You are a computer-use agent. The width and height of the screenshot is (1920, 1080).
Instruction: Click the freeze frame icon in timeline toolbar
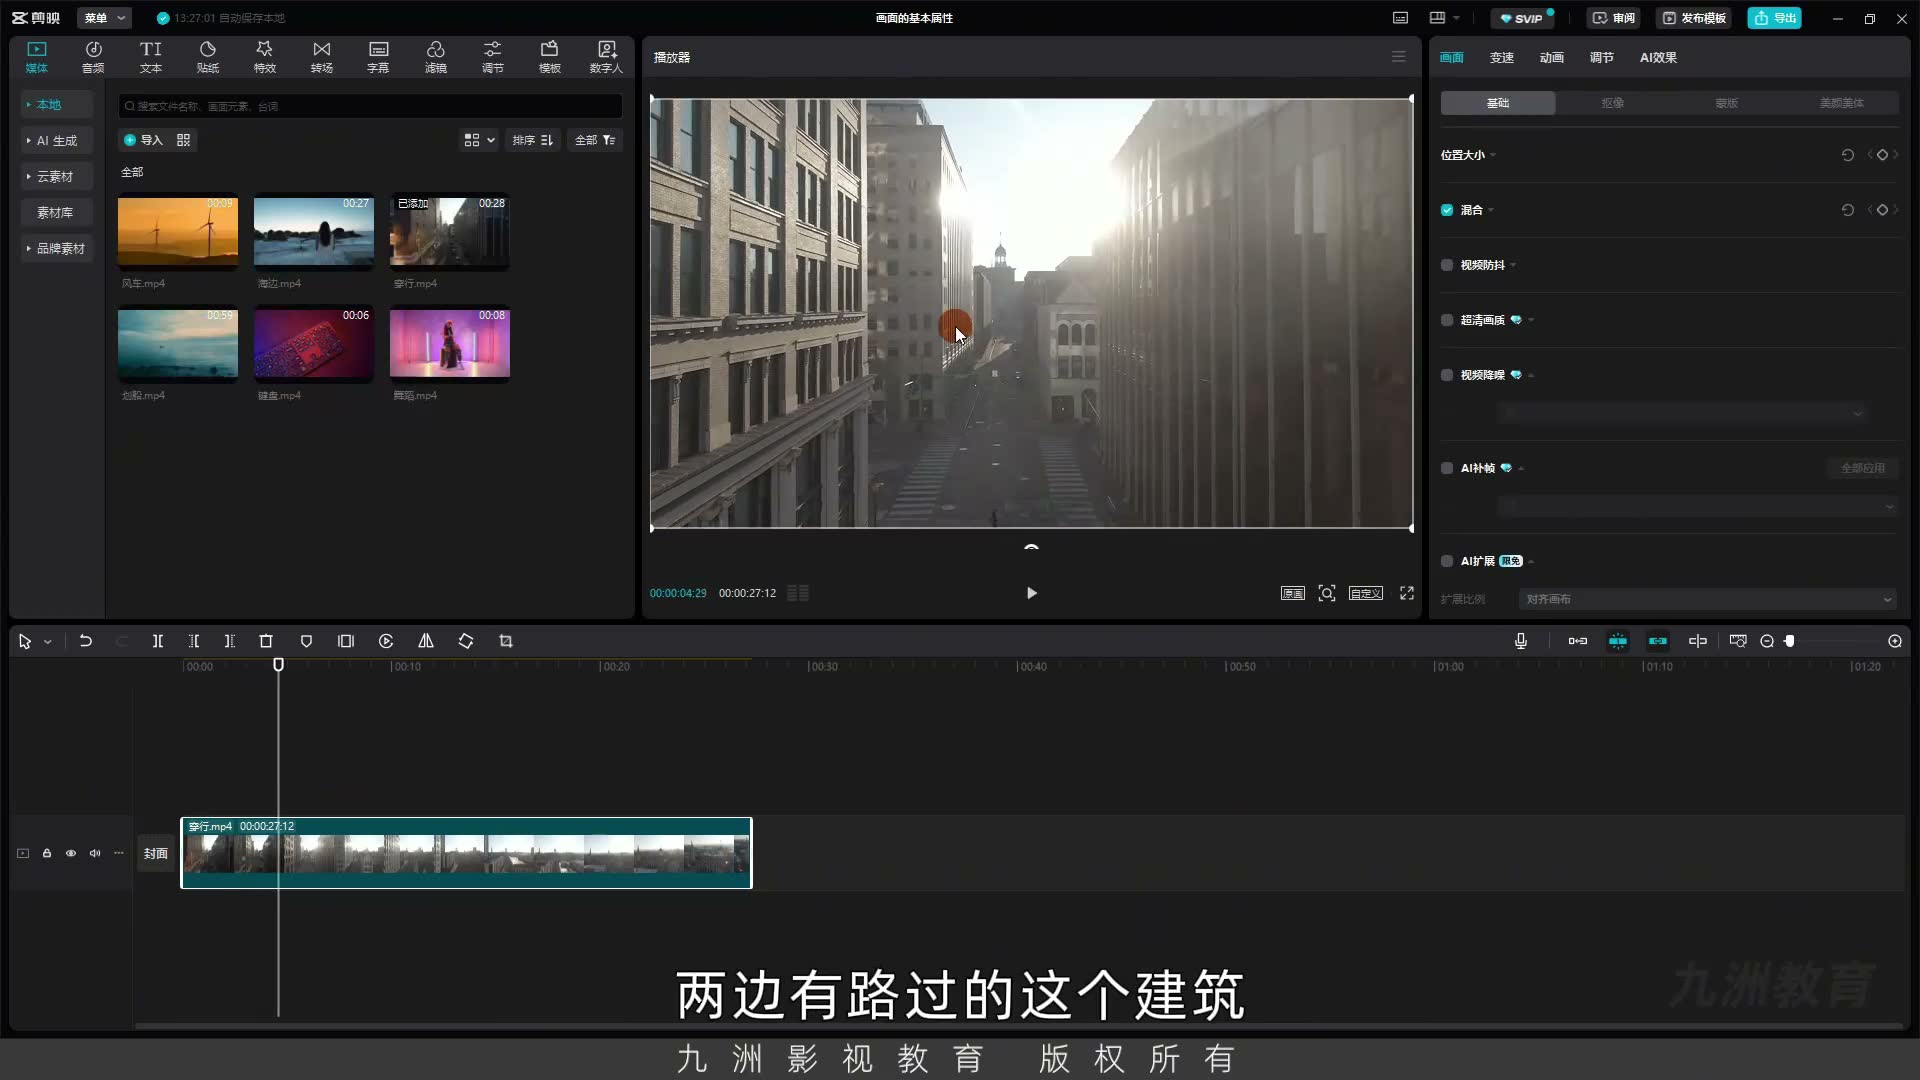[346, 641]
